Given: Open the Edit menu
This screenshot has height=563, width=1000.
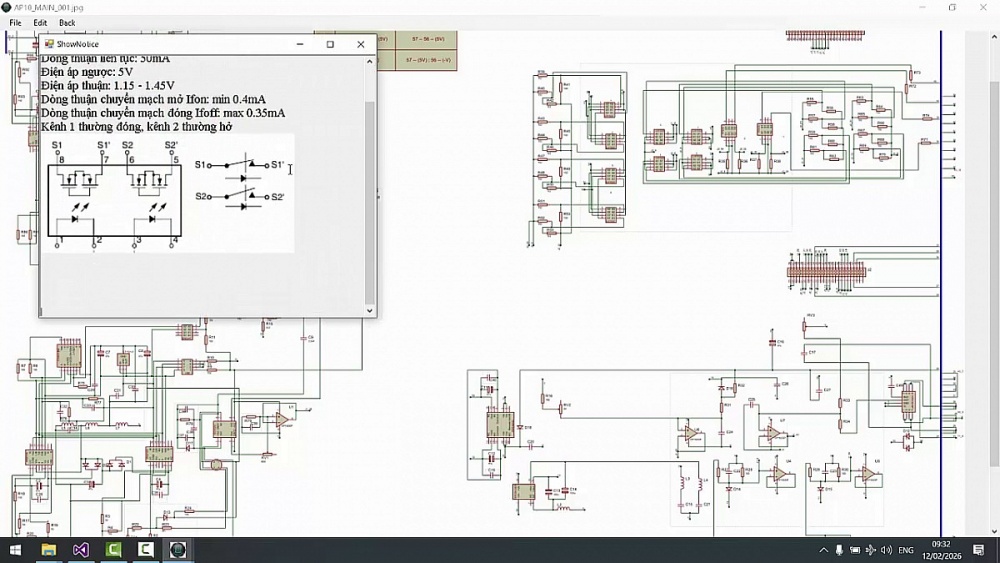Looking at the screenshot, I should point(40,23).
